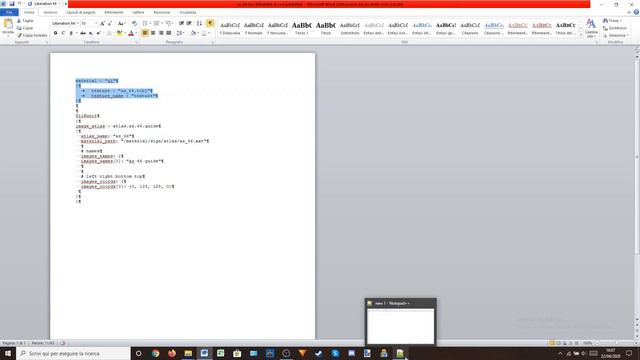Click the Paste (Incolla) clipboard icon
This screenshot has width=640, height=360.
click(x=8, y=24)
